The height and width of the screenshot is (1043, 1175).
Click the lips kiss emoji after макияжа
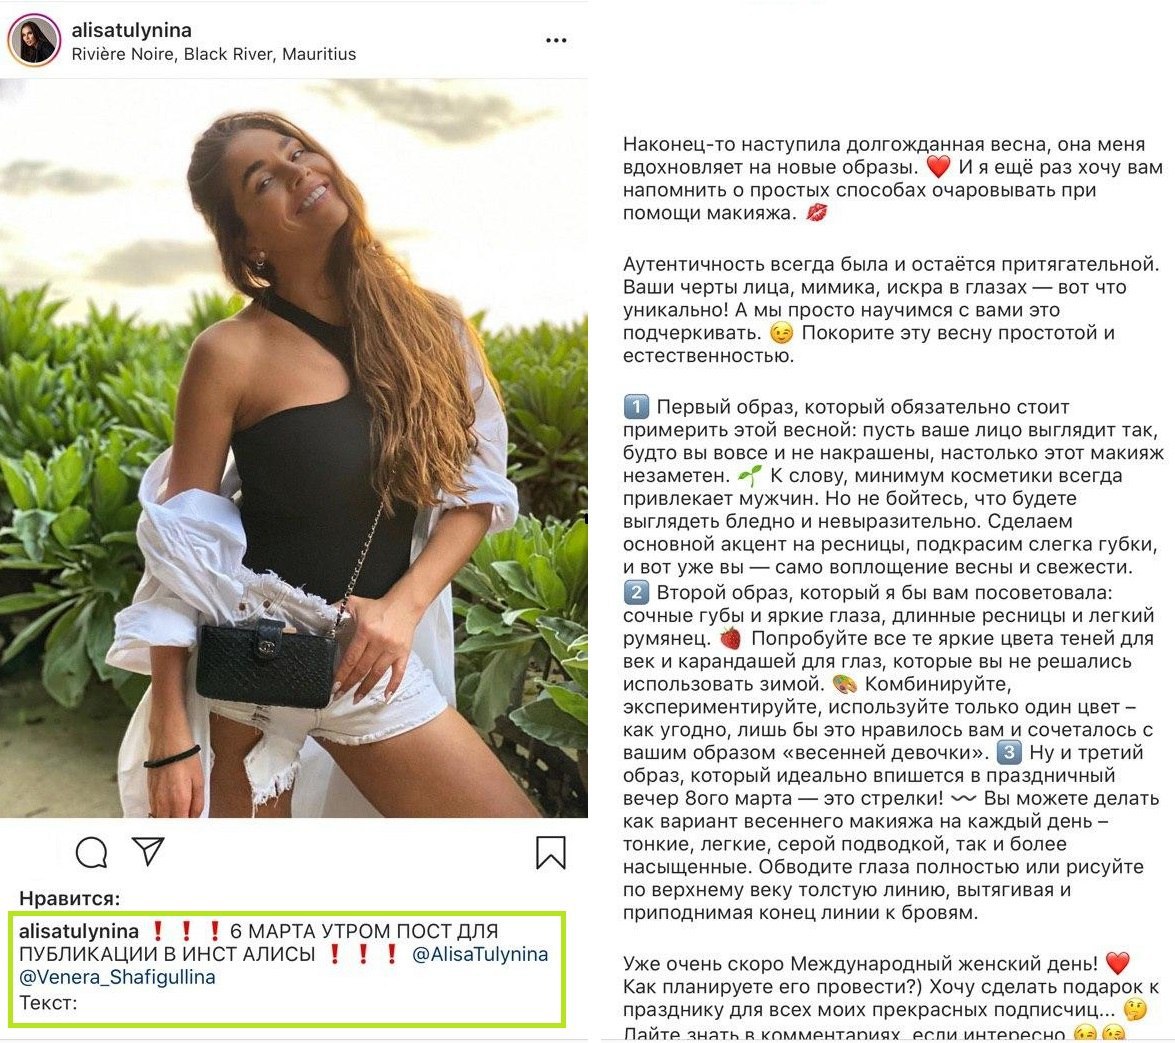(817, 213)
